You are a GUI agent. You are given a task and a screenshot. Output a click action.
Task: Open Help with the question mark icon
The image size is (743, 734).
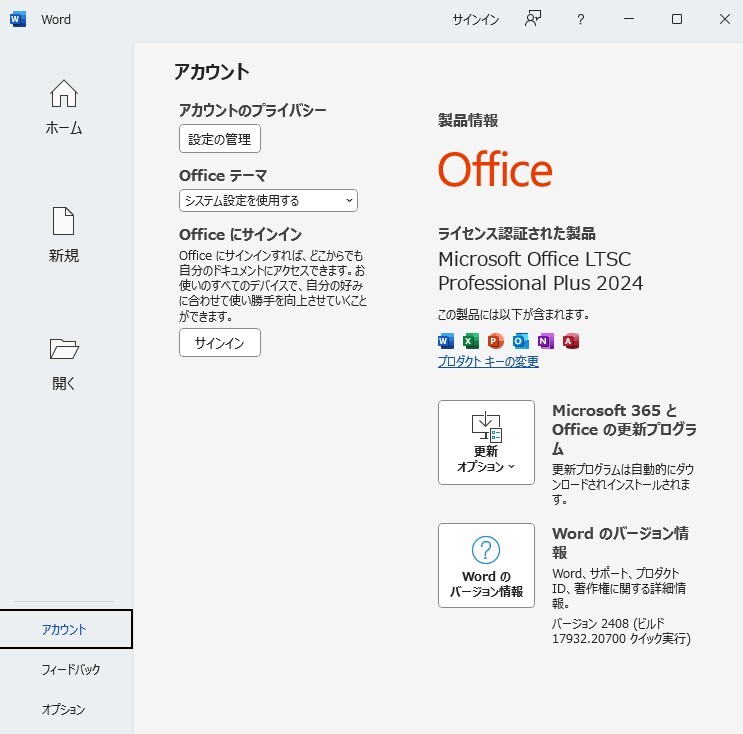click(581, 19)
